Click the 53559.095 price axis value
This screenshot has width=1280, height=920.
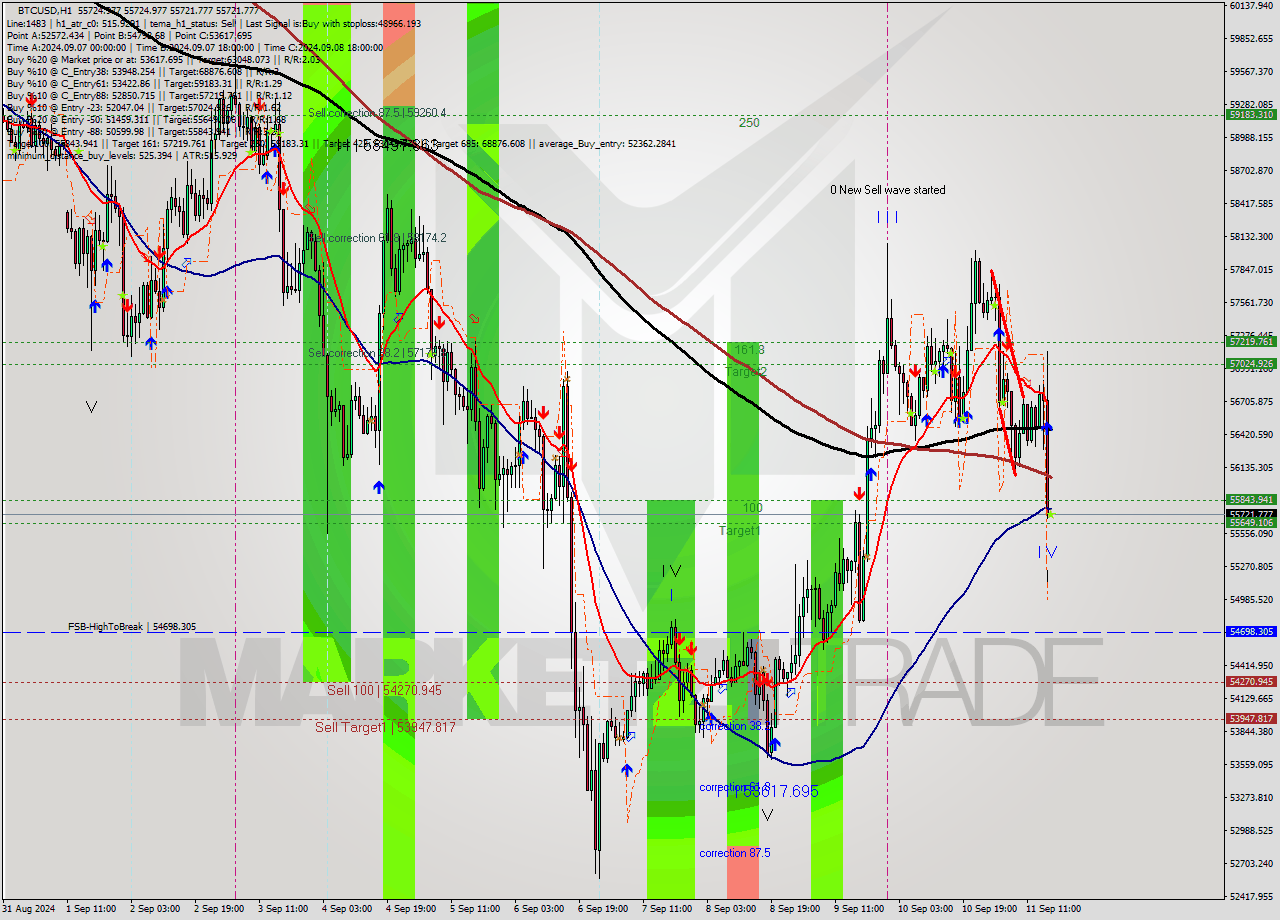[1252, 765]
